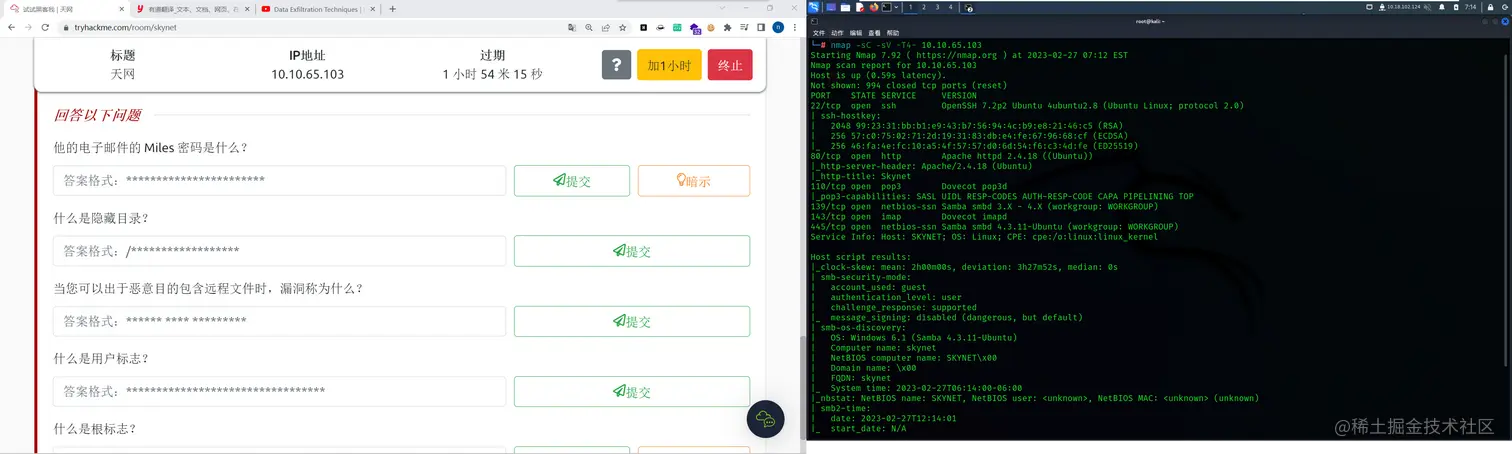Open the terminal dropdown arrow in Kali panel

(x=896, y=7)
